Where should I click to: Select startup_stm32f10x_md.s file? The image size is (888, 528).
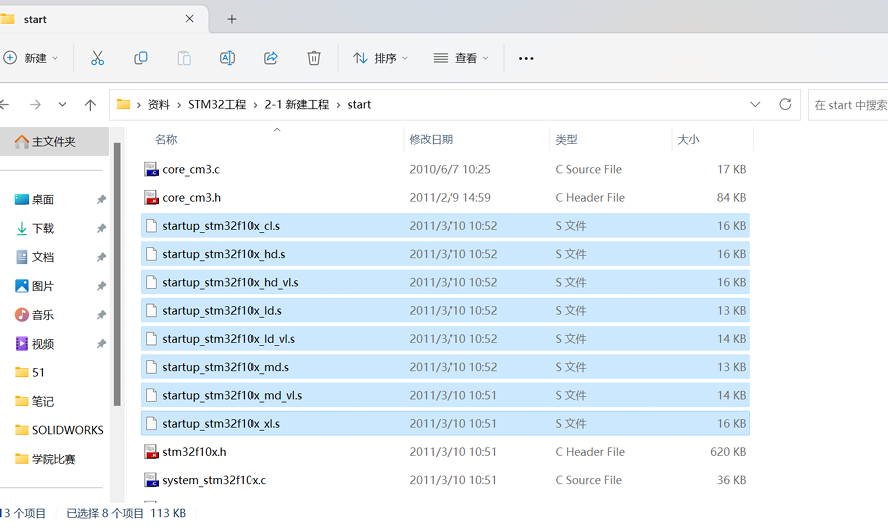(x=225, y=367)
